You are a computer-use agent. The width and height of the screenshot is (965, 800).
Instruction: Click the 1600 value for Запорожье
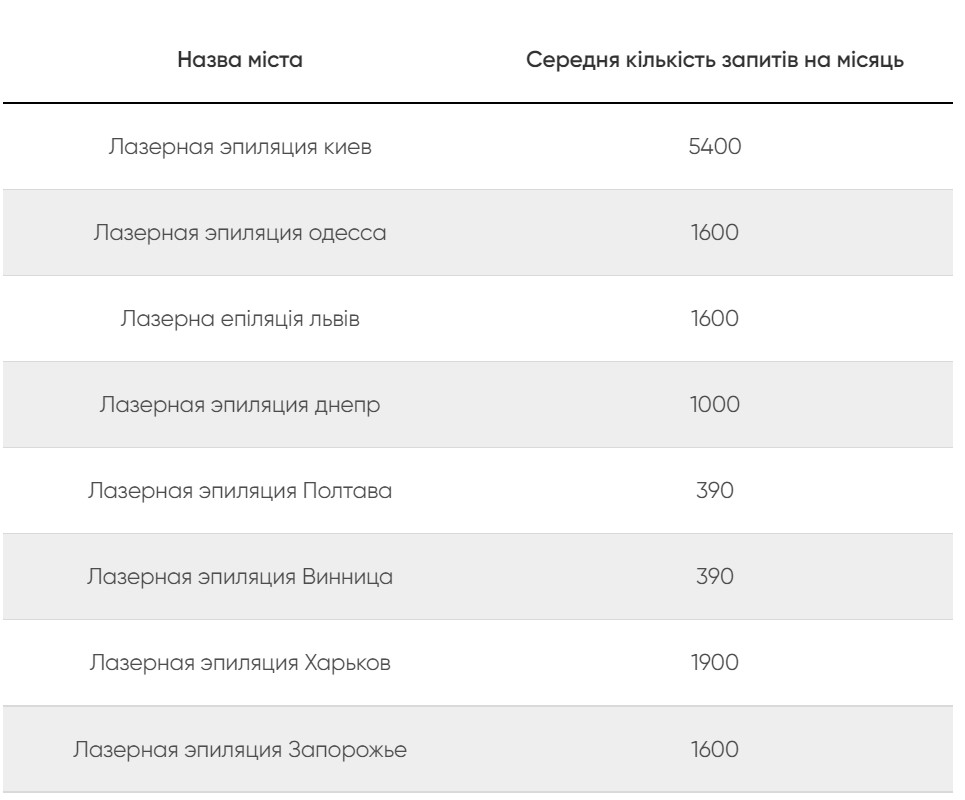715,750
